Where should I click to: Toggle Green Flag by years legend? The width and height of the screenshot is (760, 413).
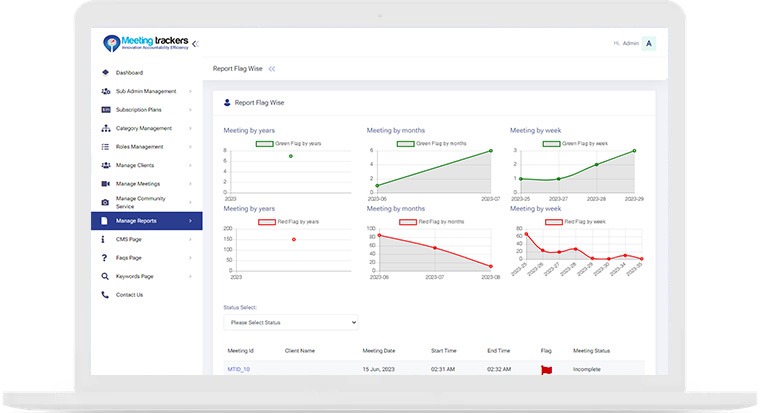pyautogui.click(x=288, y=143)
